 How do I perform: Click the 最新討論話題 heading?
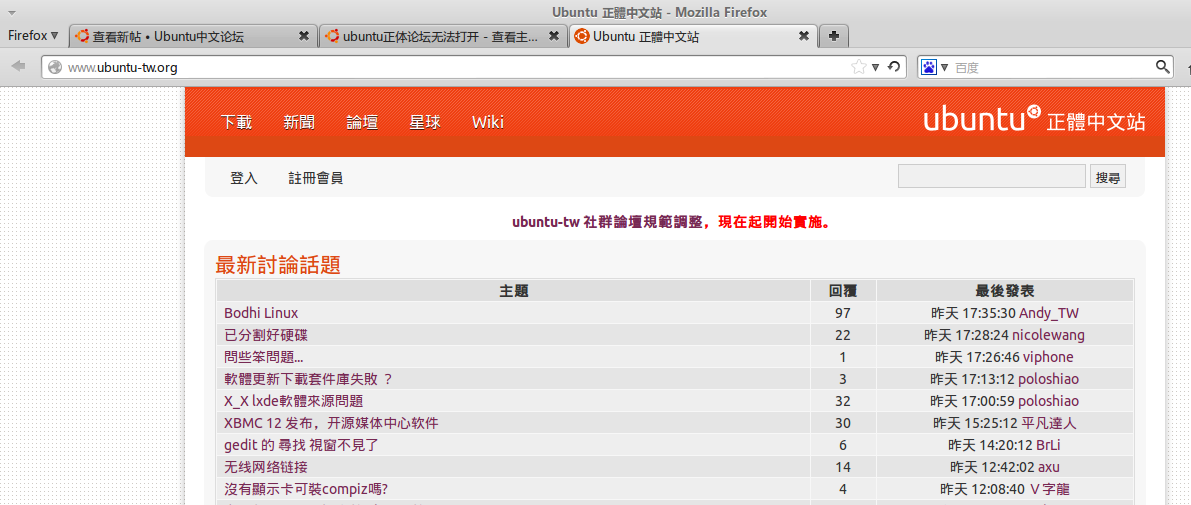(278, 265)
